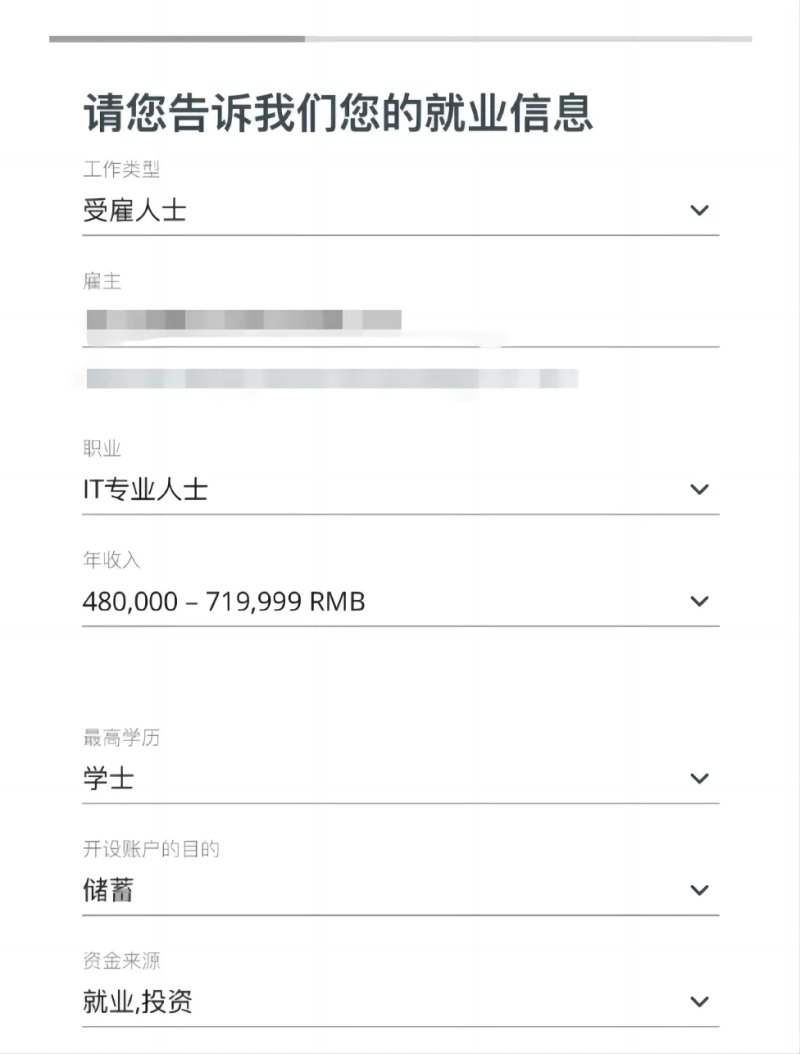The image size is (800, 1054).
Task: Click the 工作类型 field label
Action: pos(121,169)
